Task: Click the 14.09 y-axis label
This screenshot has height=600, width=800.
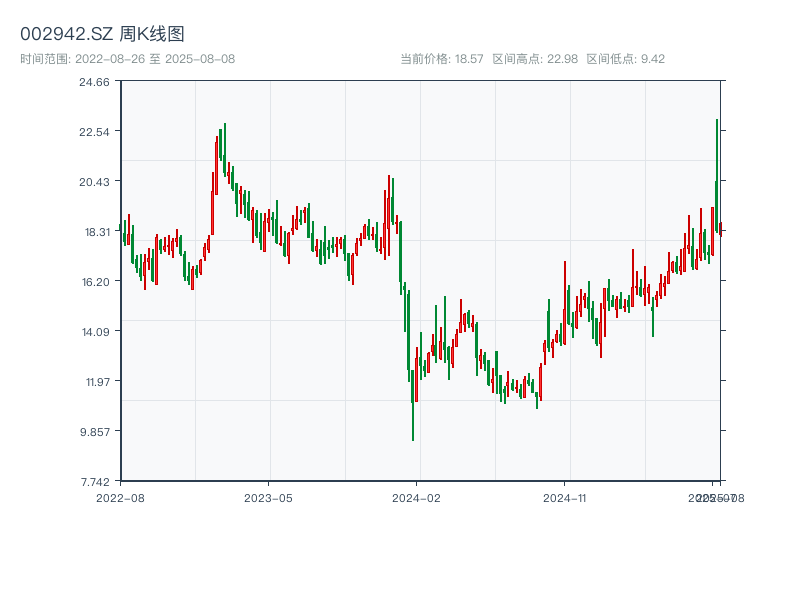Action: [x=94, y=331]
